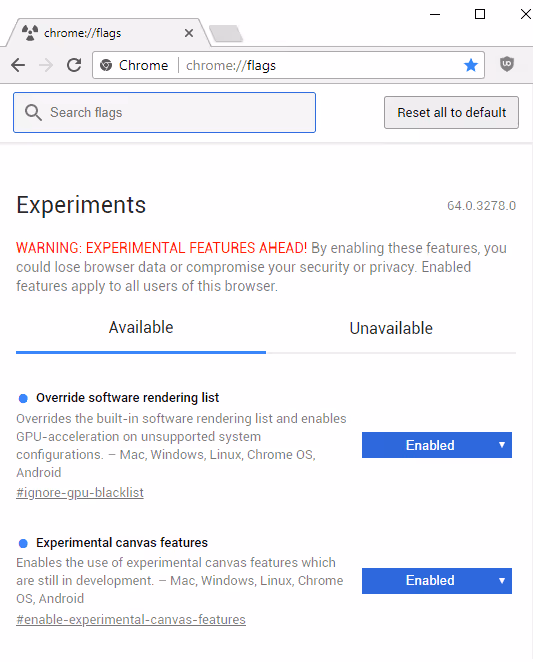Screen dimensions: 533x662
Task: Click the Reset all to default button
Action: [451, 112]
